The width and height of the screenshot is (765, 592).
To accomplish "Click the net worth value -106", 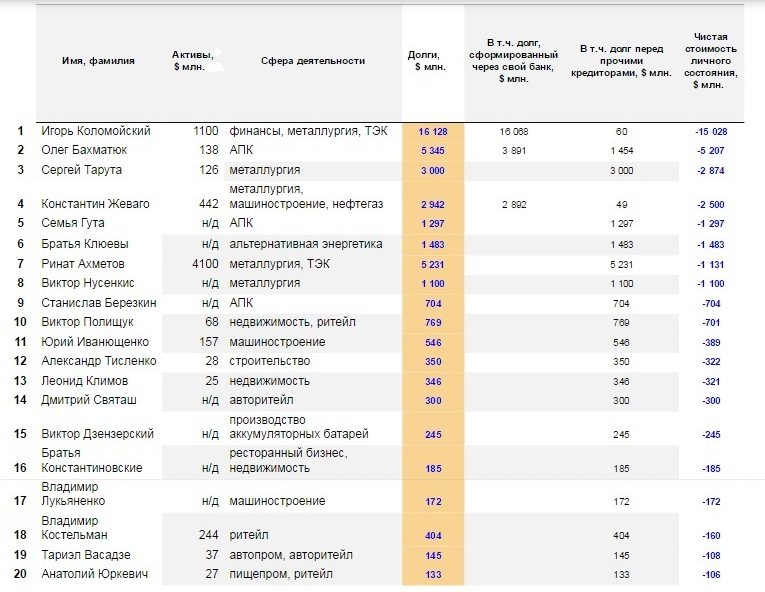I will (x=712, y=574).
